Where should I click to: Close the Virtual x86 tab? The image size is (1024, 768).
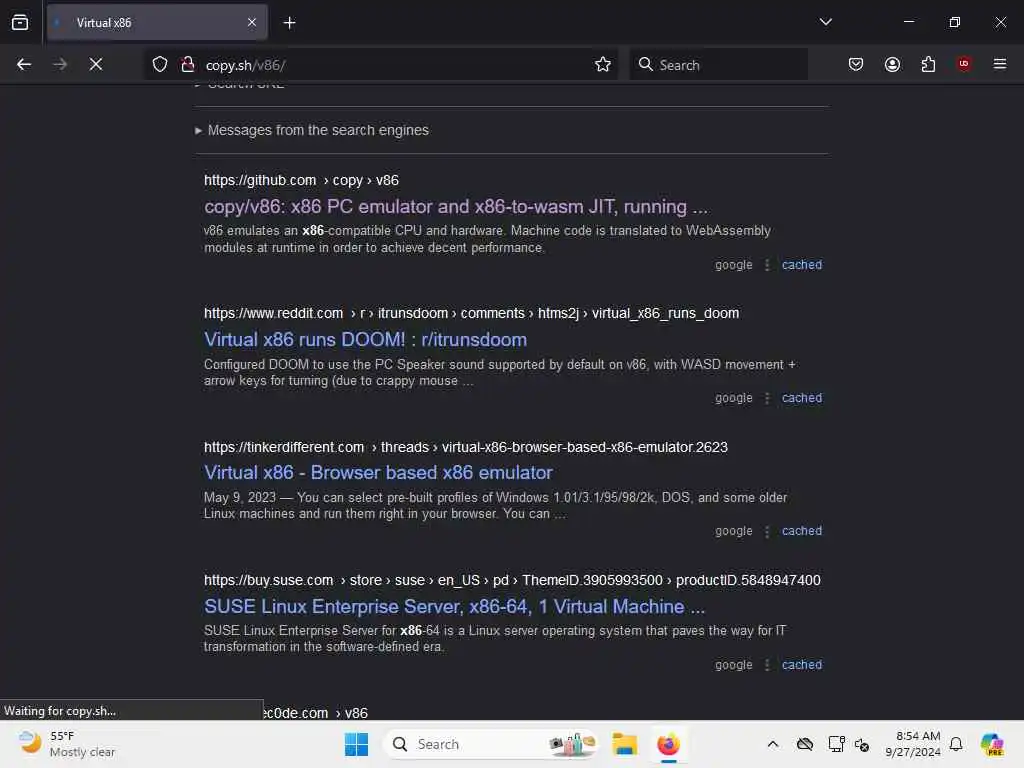click(x=252, y=23)
